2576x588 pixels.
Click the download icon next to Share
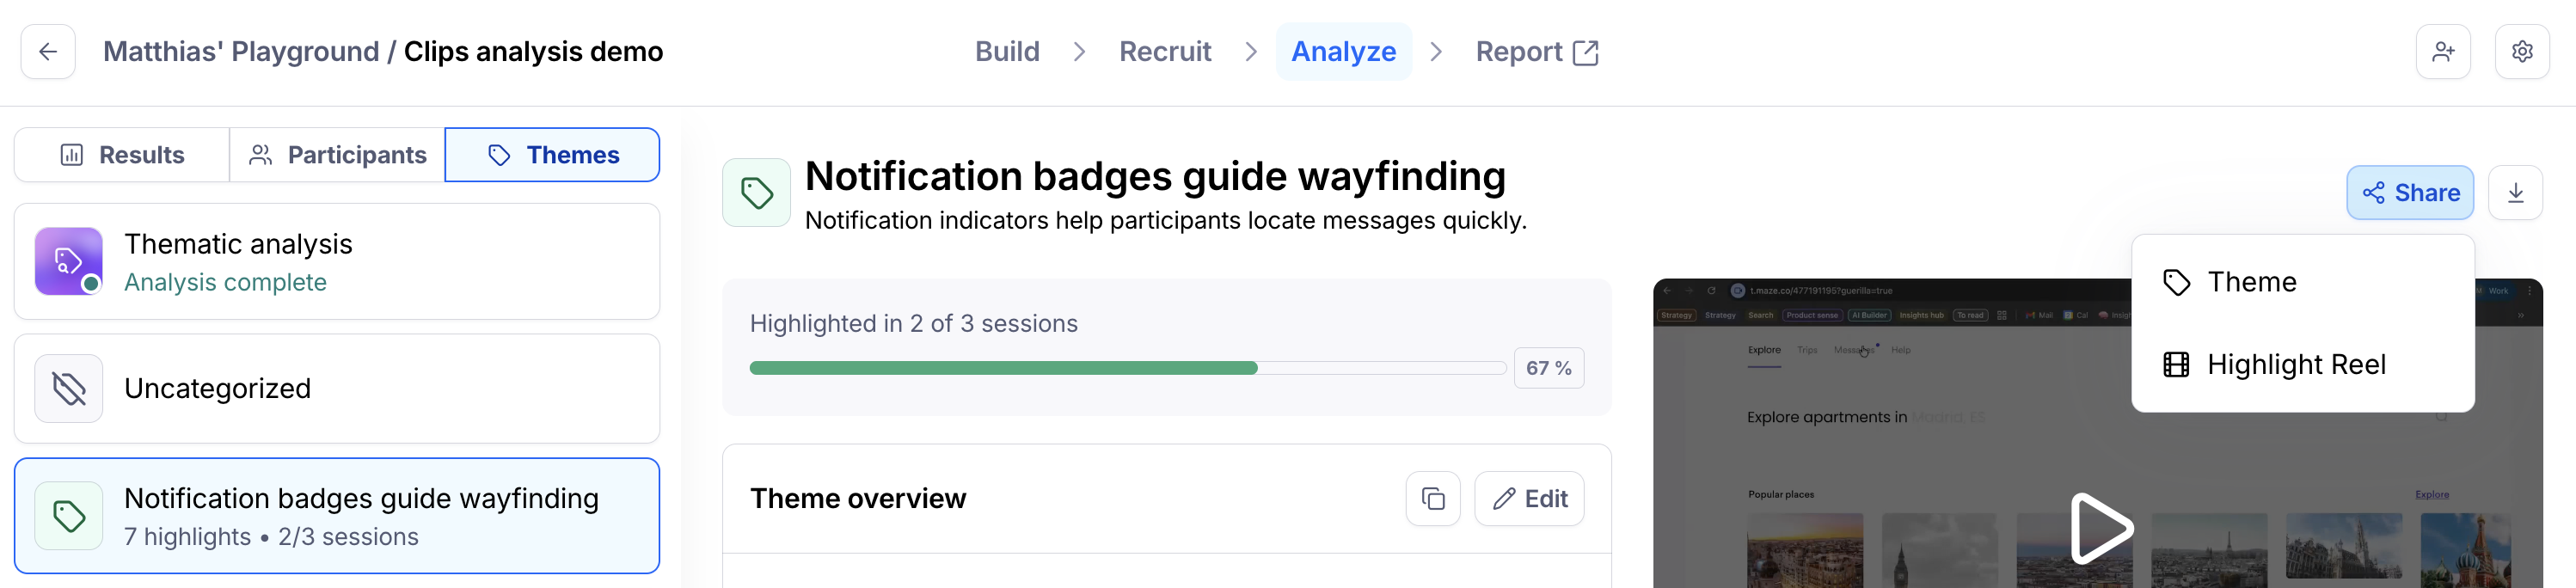pyautogui.click(x=2516, y=192)
